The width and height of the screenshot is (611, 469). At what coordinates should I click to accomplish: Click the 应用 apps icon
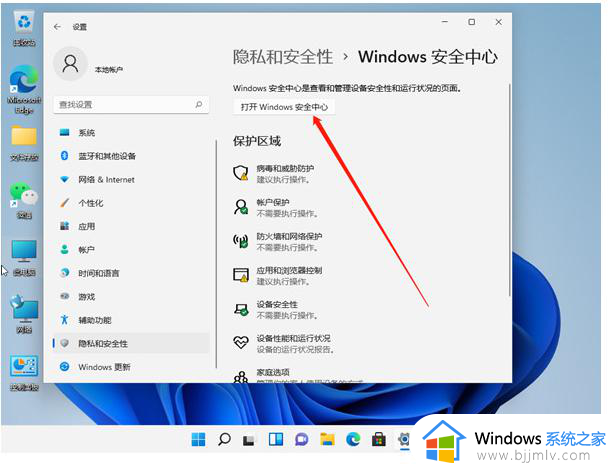tap(65, 226)
